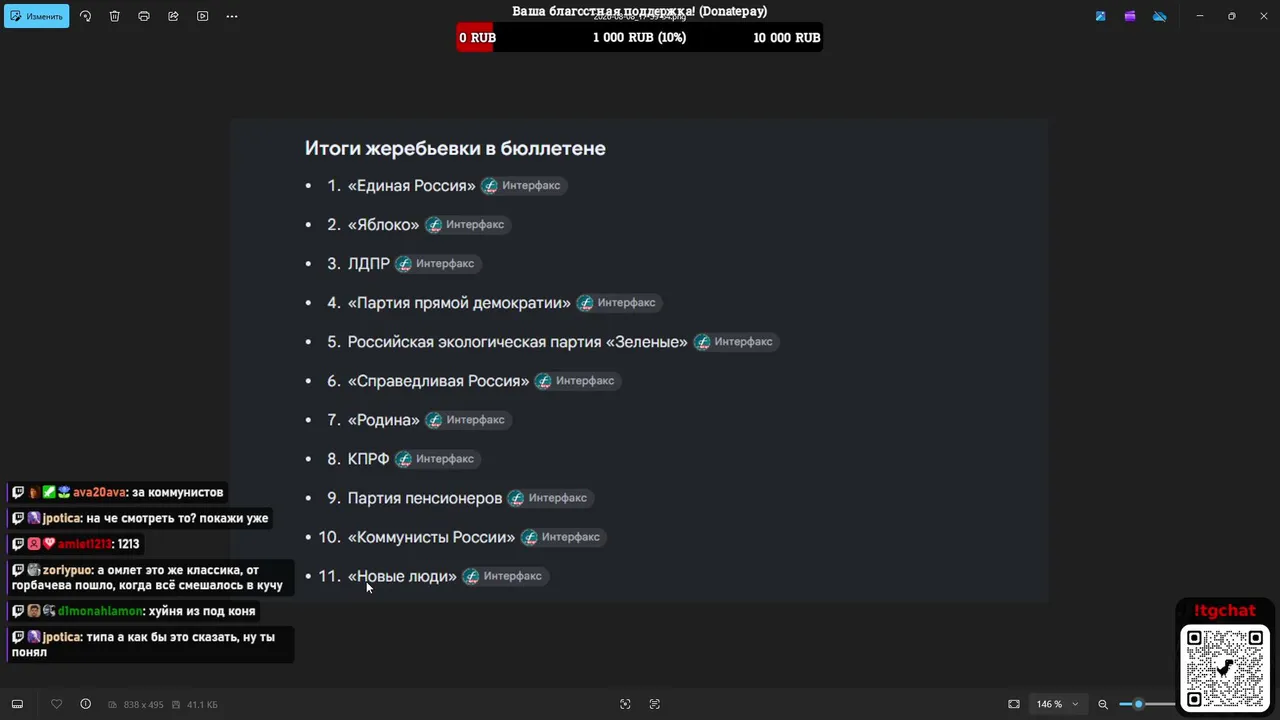Click the text «Новые люди»
The width and height of the screenshot is (1280, 720).
pos(402,575)
